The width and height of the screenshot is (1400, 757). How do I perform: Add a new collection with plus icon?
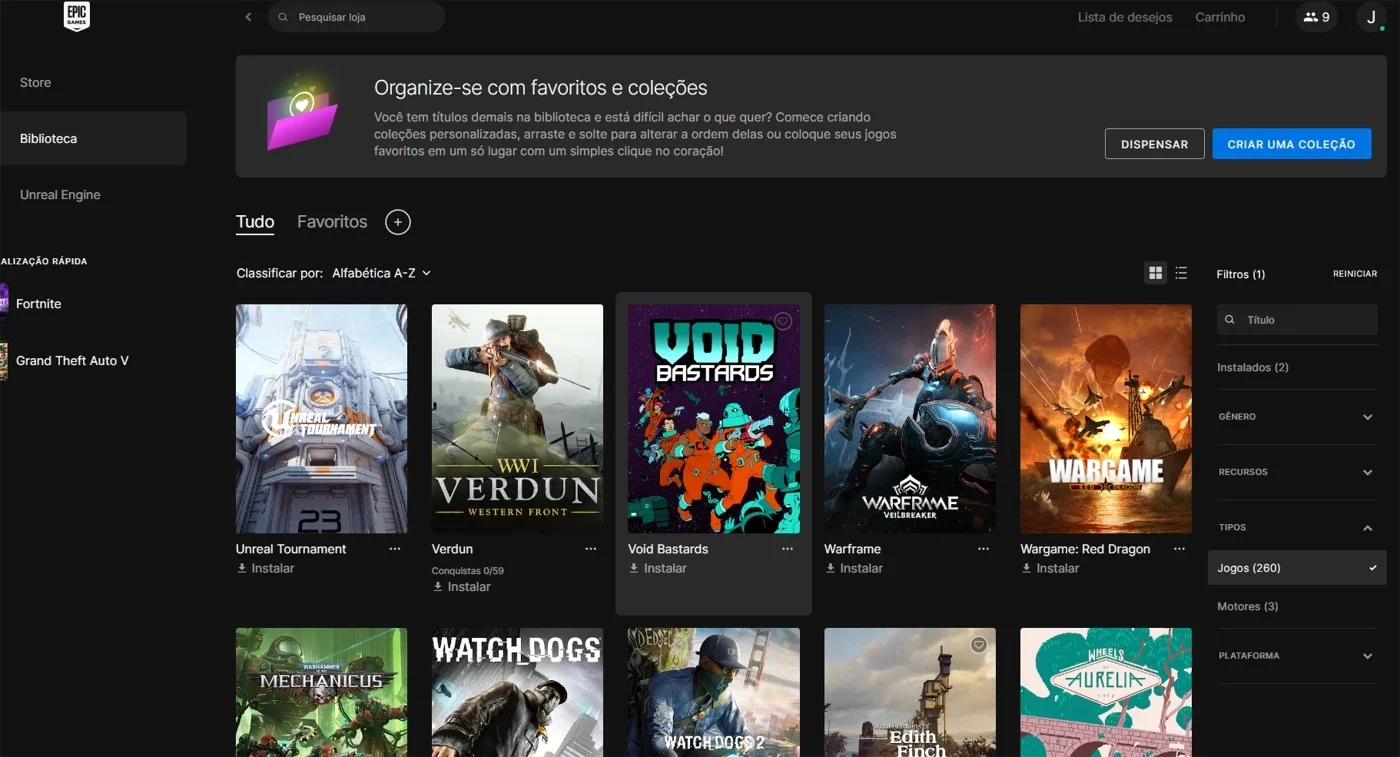[x=398, y=222]
